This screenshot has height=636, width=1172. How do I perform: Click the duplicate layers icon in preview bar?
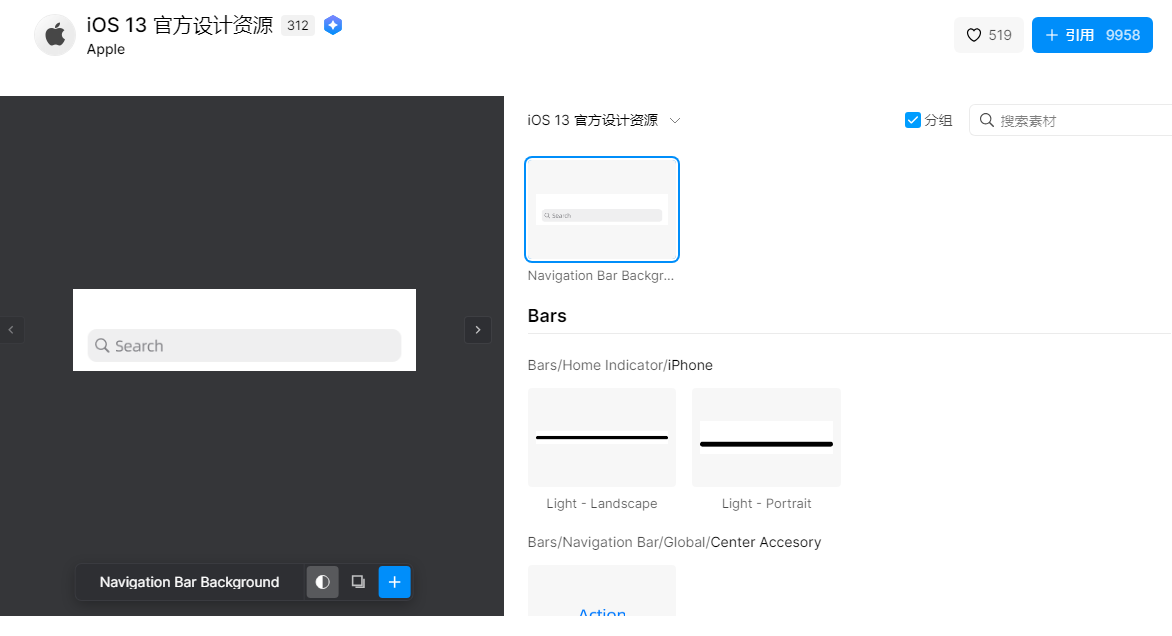(x=358, y=582)
